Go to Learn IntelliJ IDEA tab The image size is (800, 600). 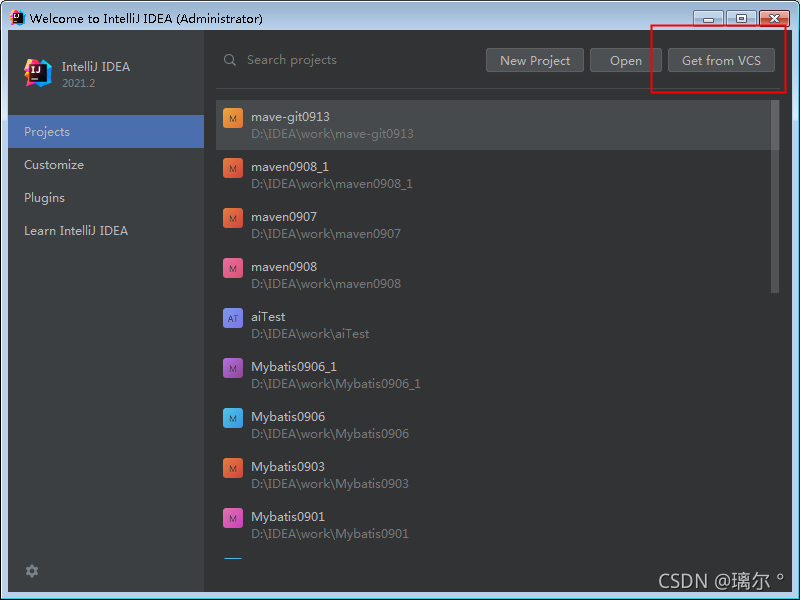[x=106, y=231]
